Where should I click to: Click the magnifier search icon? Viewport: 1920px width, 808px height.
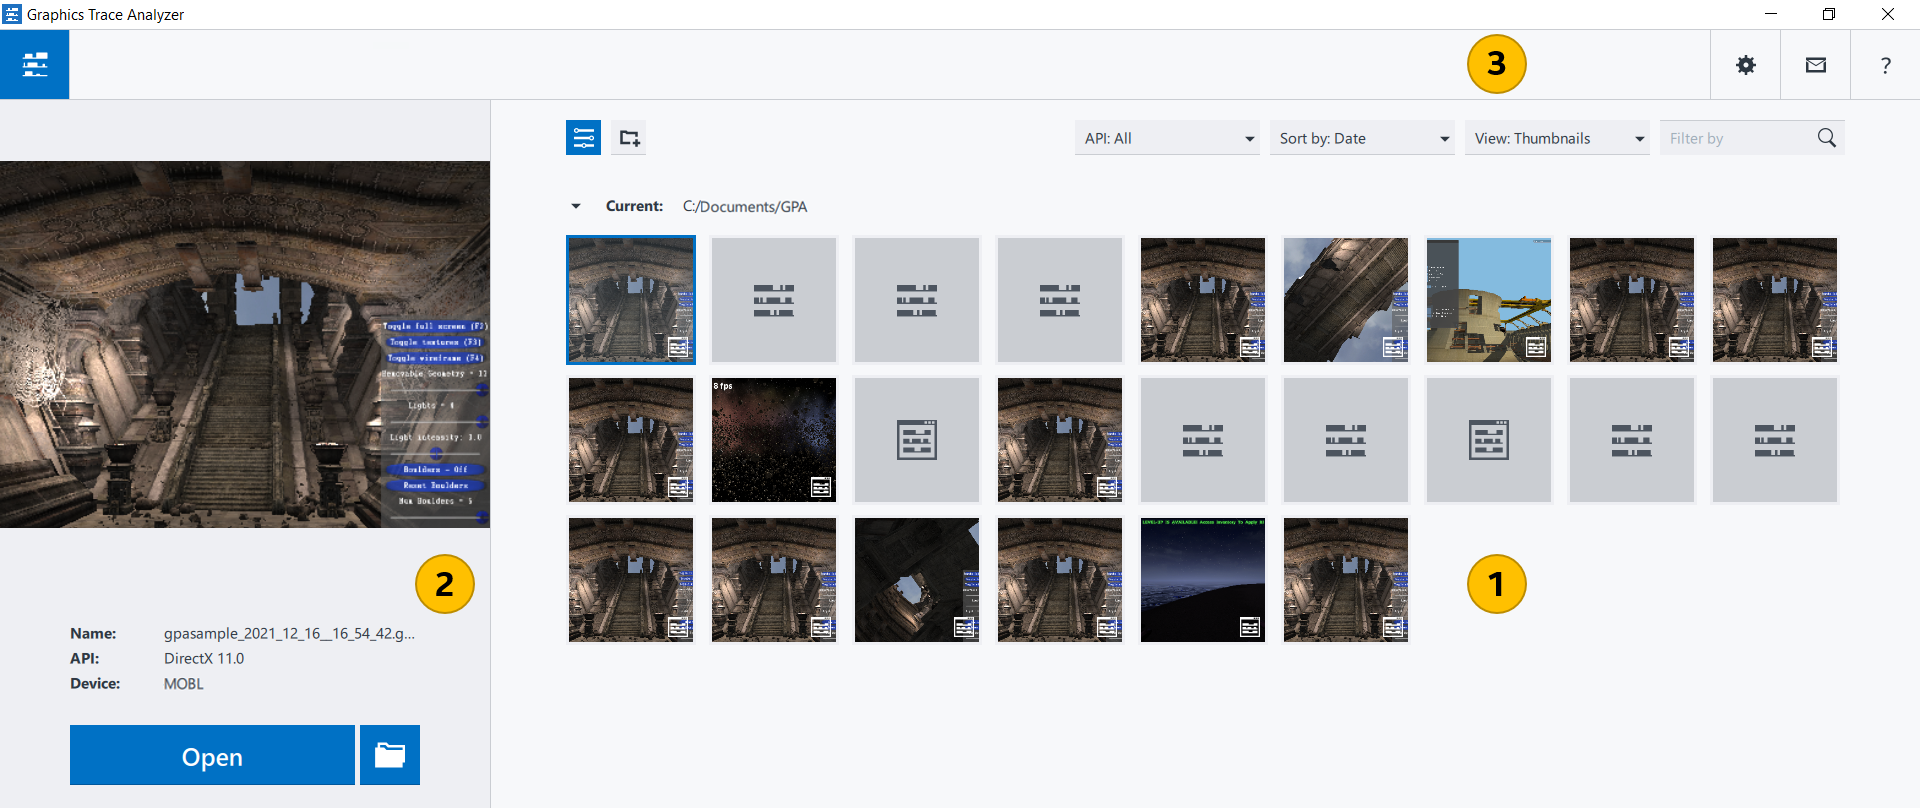(x=1827, y=138)
